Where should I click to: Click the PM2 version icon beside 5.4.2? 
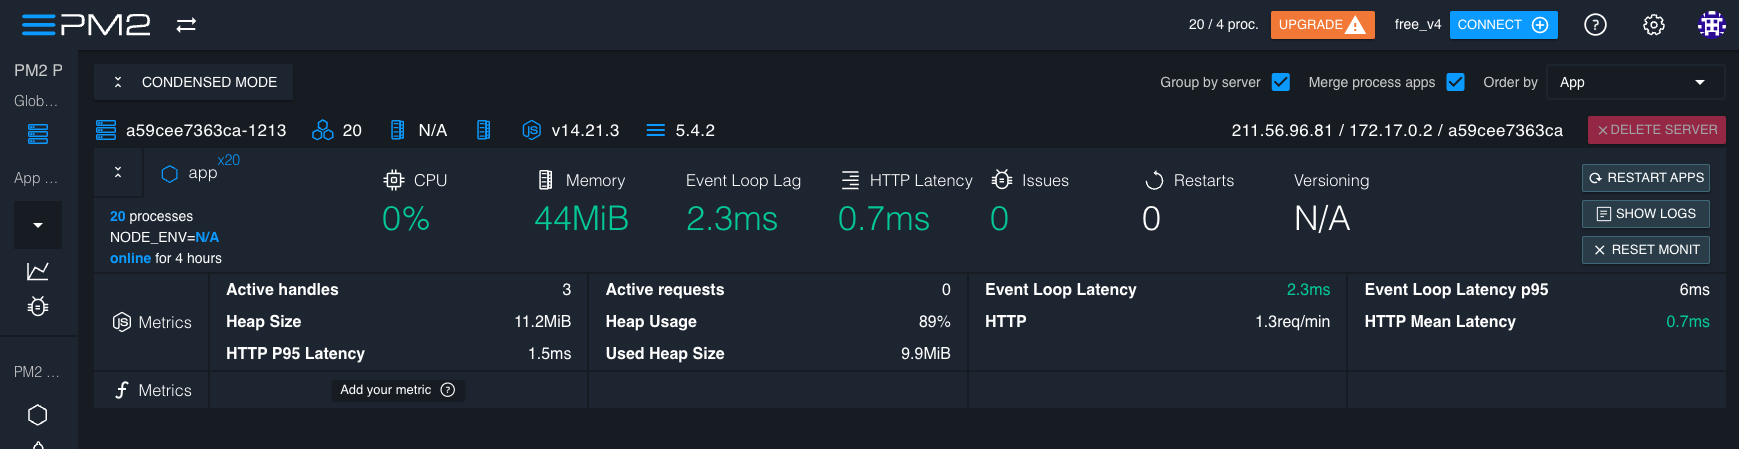coord(656,130)
